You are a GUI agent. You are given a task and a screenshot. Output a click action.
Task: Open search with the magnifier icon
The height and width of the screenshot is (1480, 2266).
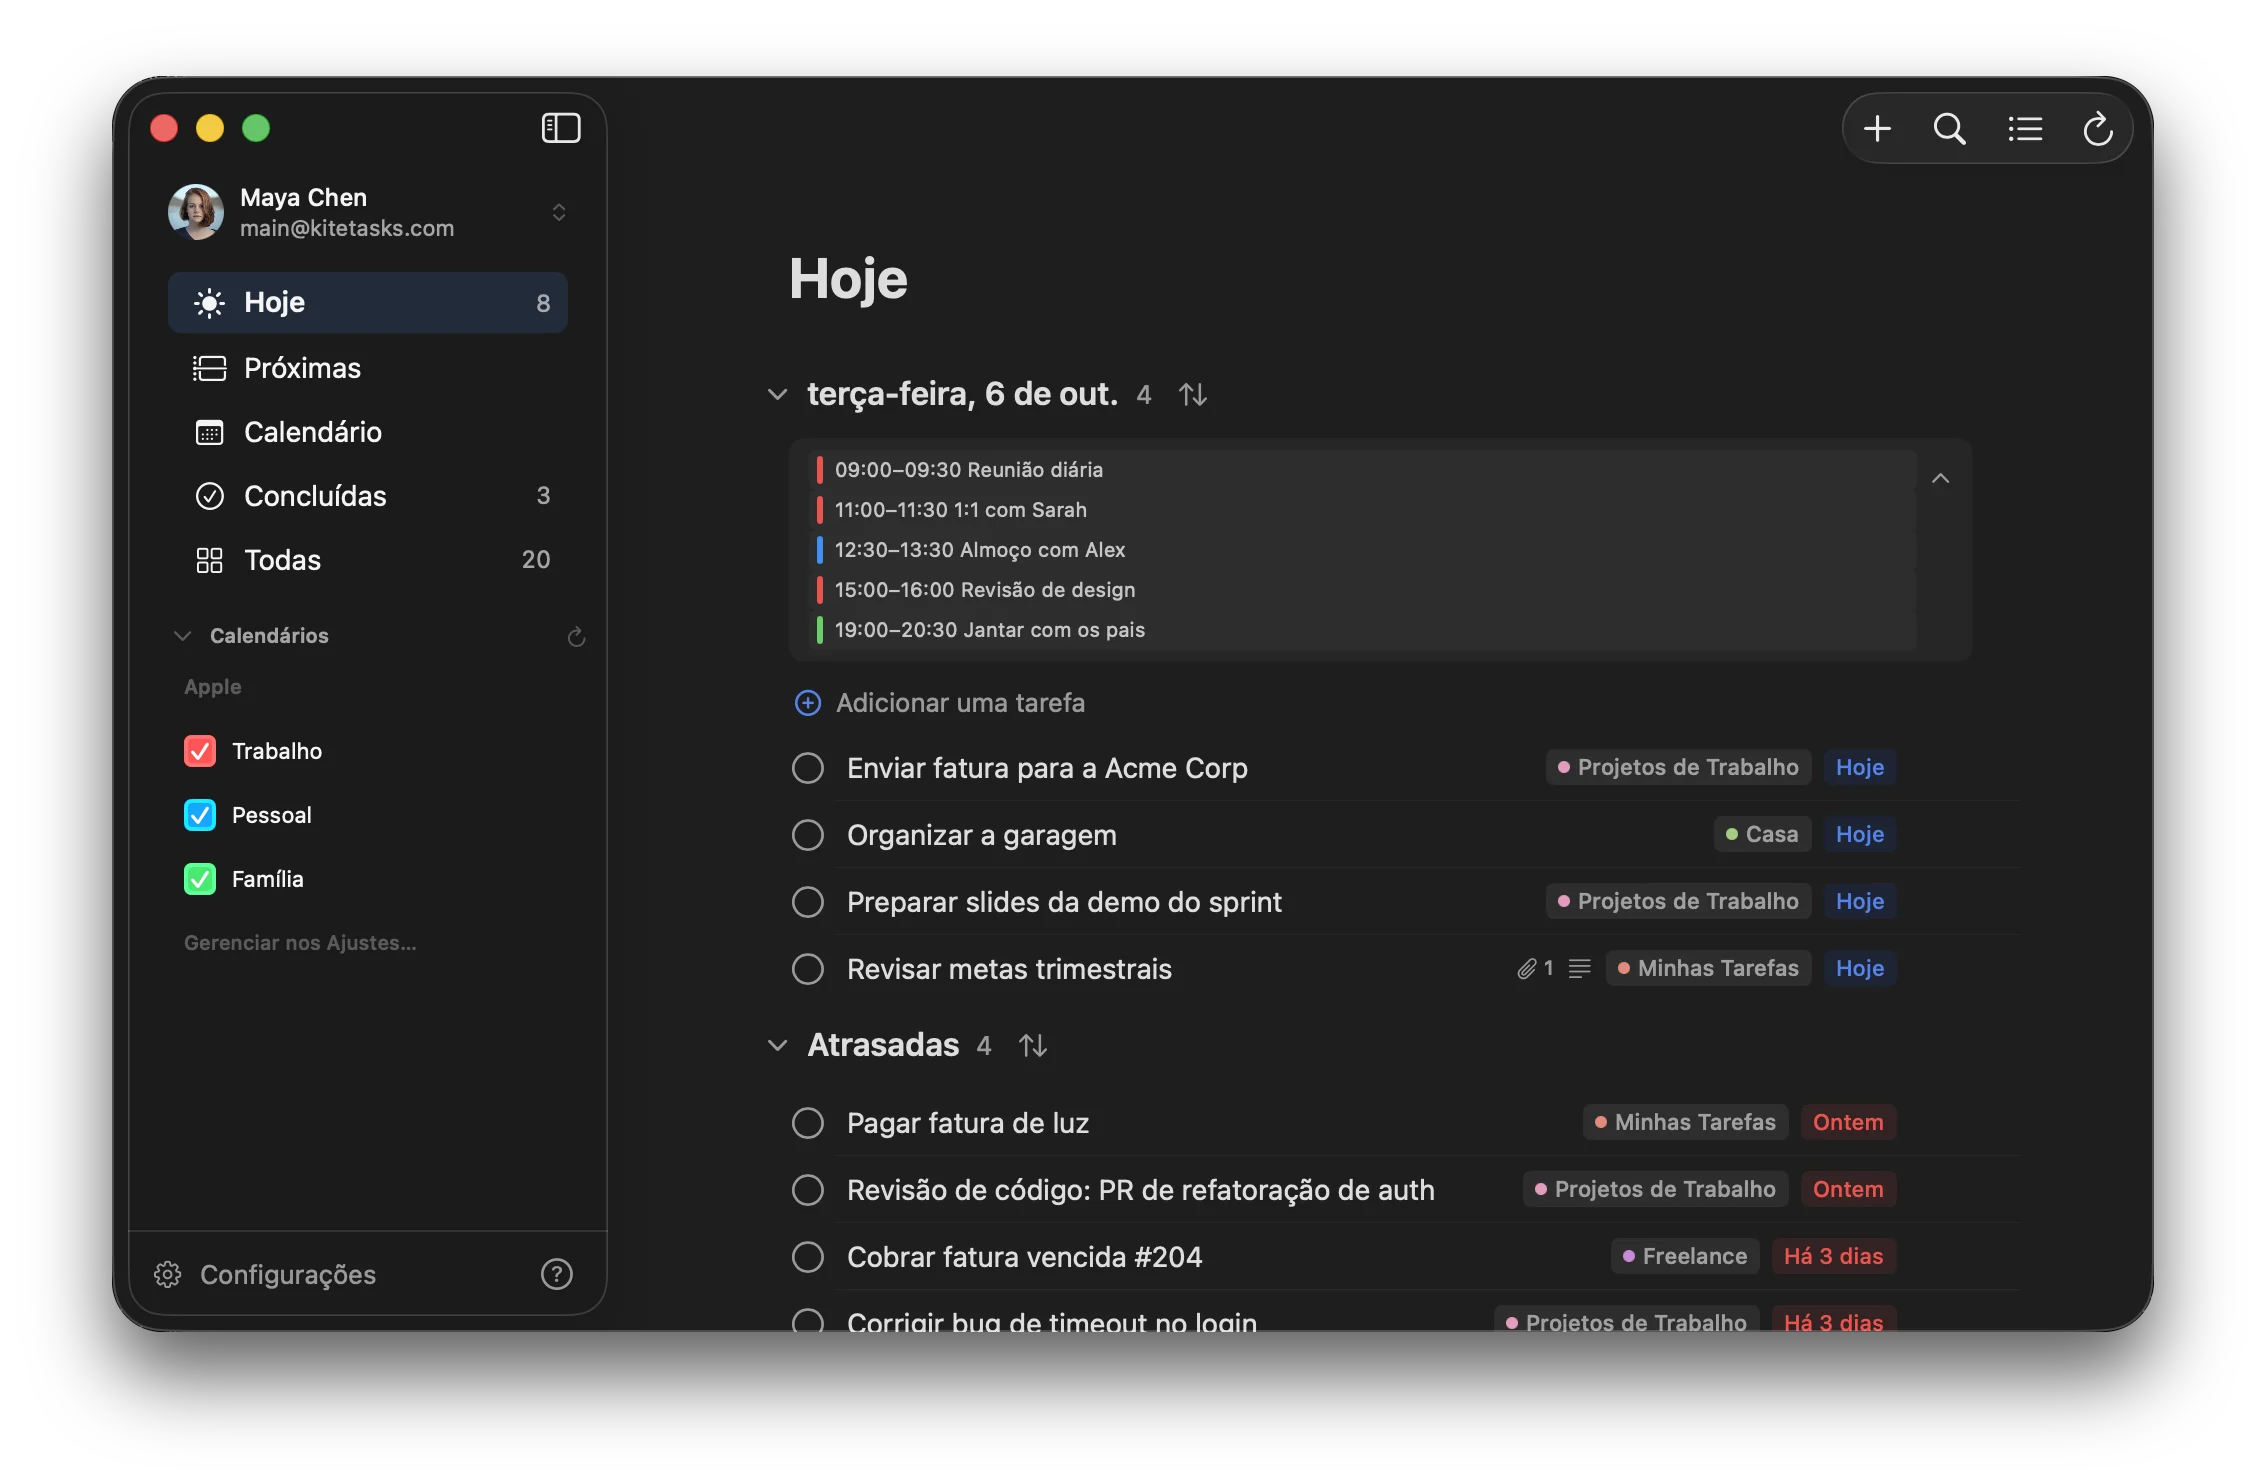(1949, 129)
